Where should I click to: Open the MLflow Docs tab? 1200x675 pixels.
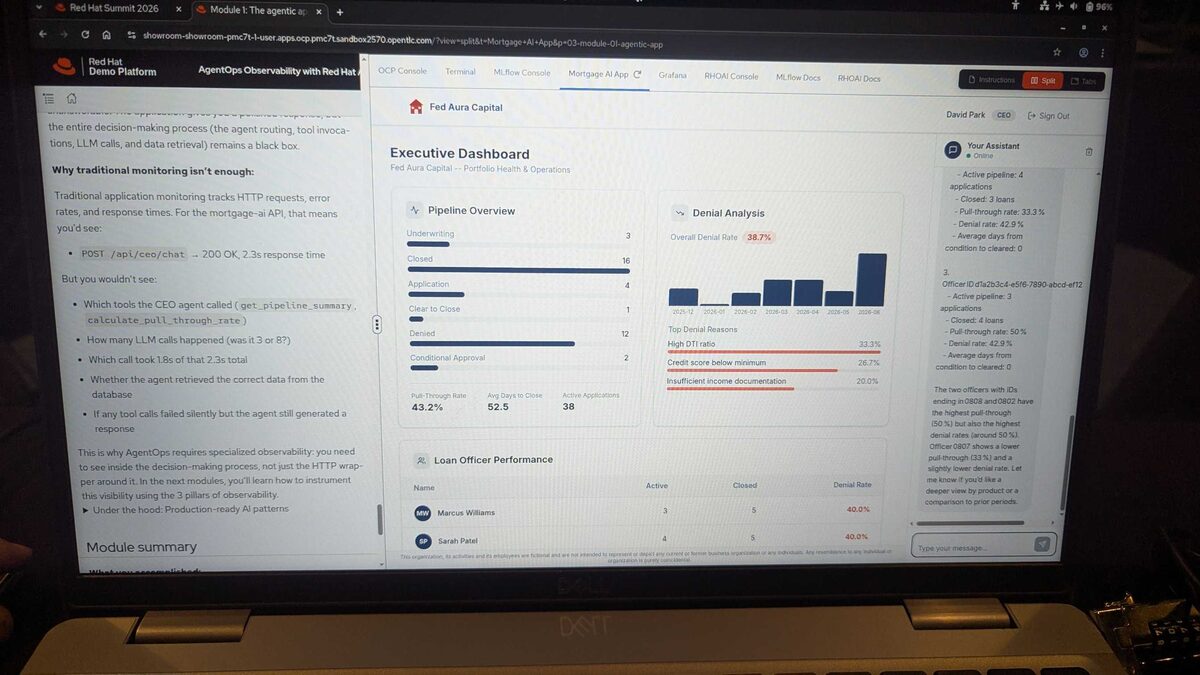tap(797, 77)
